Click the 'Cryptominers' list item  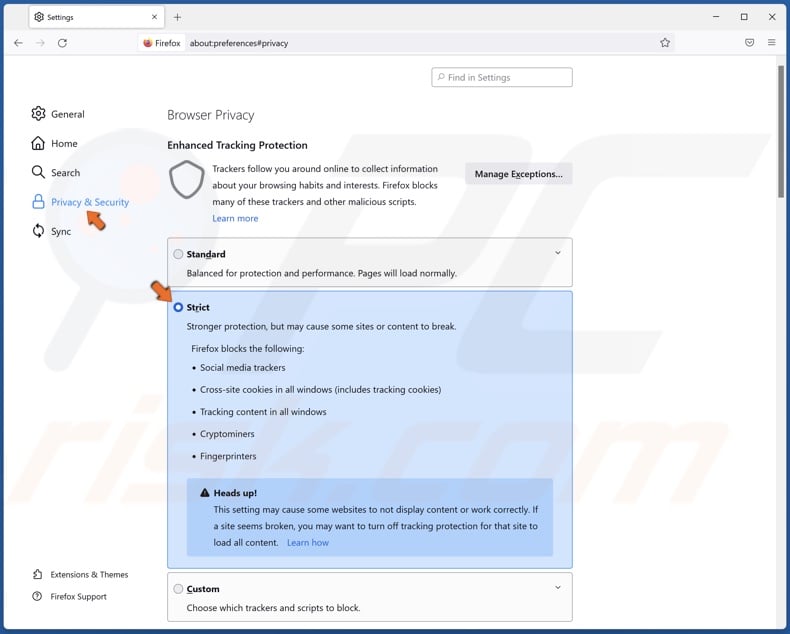pyautogui.click(x=227, y=433)
